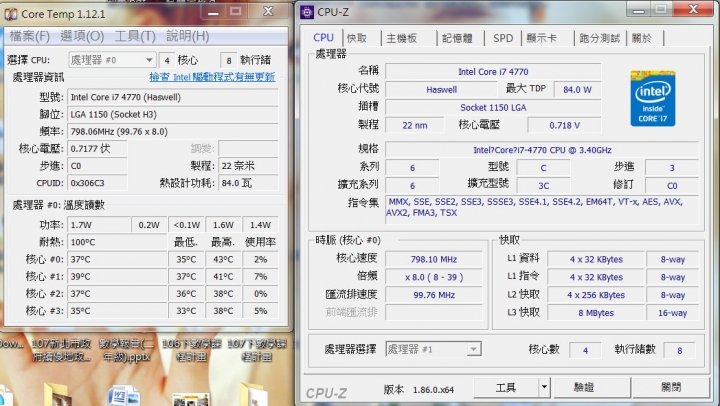This screenshot has width=720, height=406.
Task: Click the Core Temp title bar icon
Action: 11,14
